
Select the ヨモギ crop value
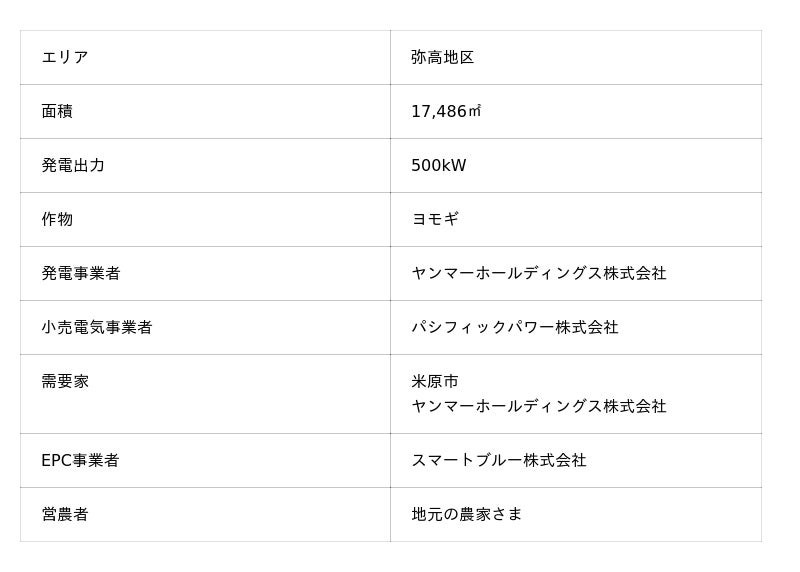tap(435, 220)
